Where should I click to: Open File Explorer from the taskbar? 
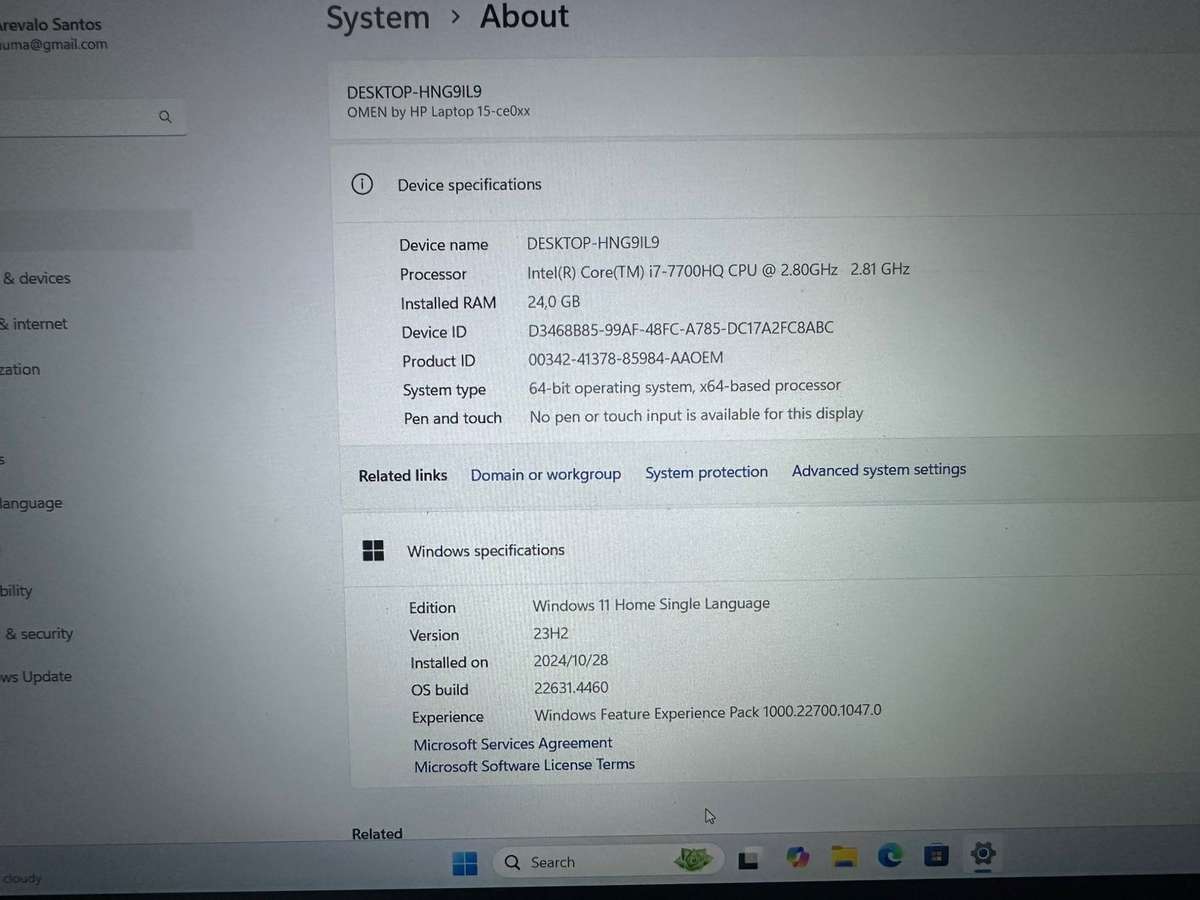click(x=844, y=856)
